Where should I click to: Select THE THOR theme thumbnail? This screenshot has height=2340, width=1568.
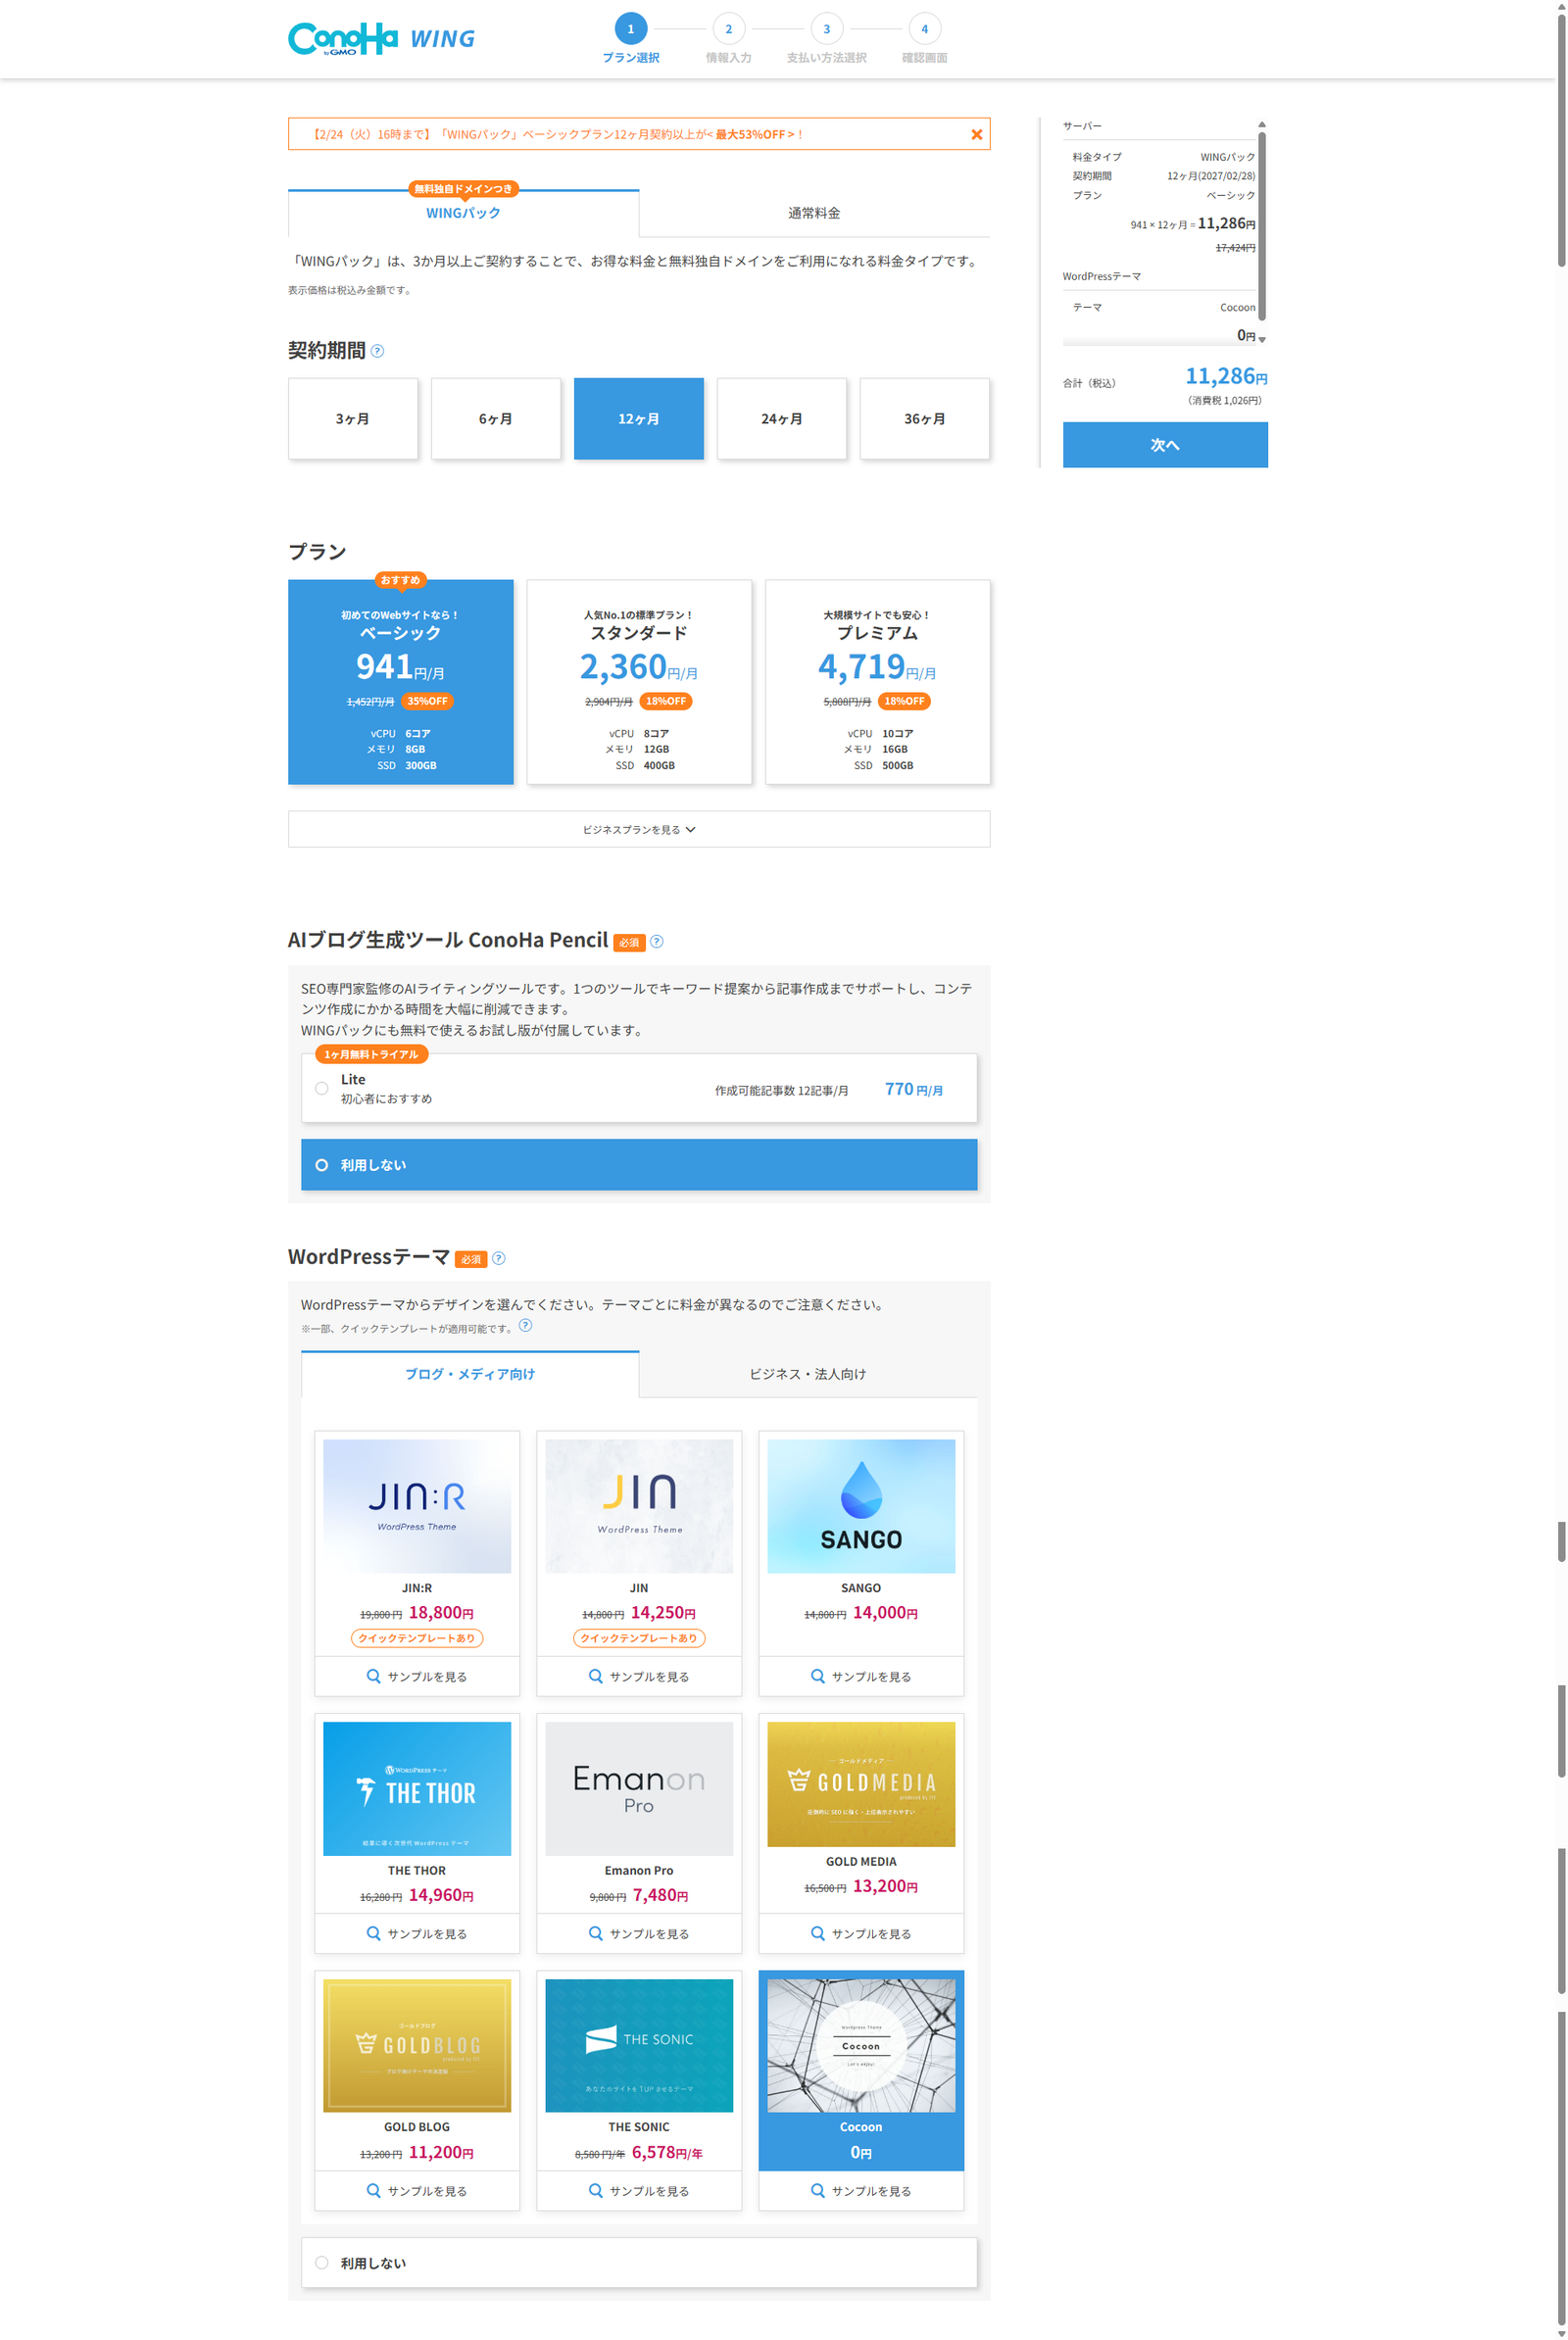click(x=417, y=1789)
